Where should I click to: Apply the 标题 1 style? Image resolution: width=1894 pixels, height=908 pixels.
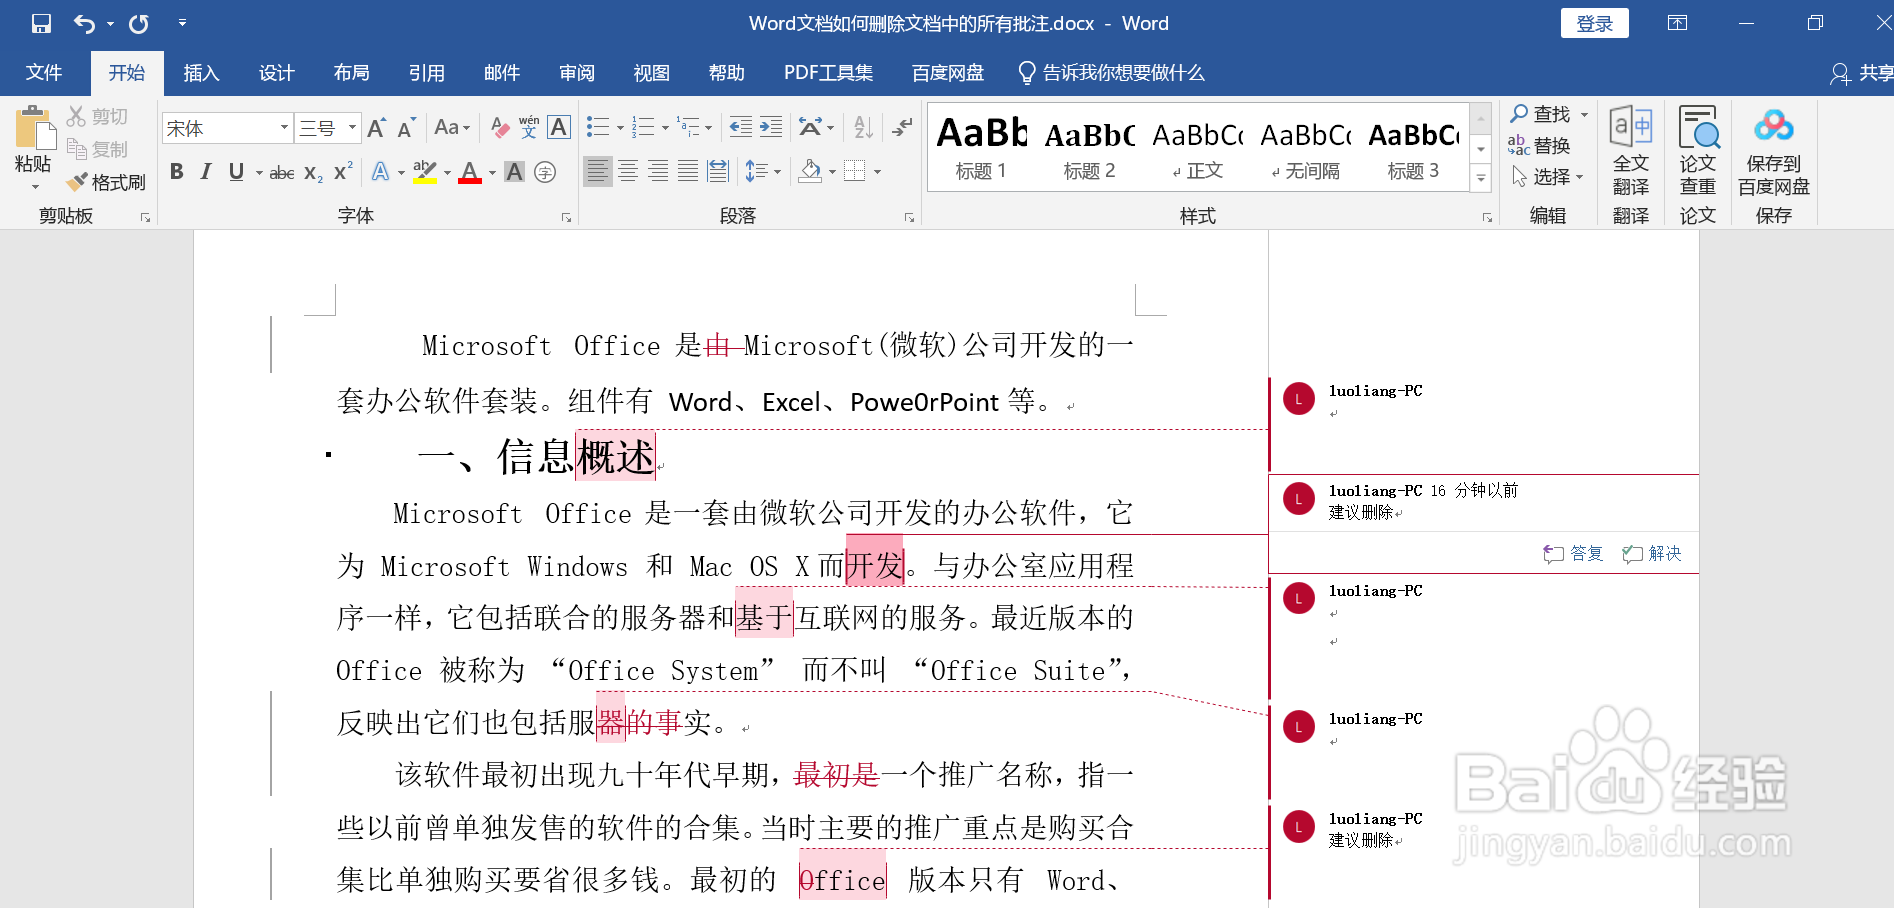[x=981, y=146]
